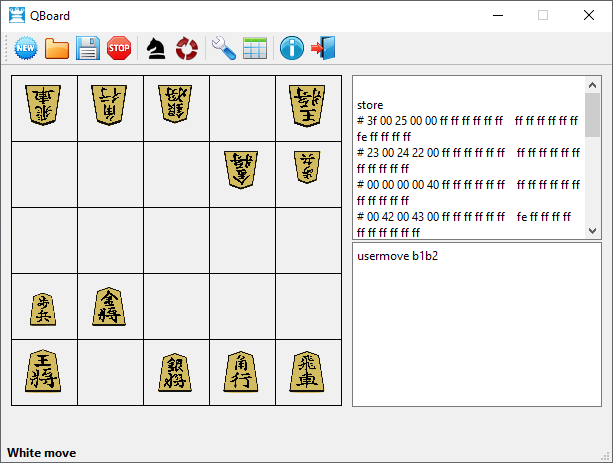The width and height of the screenshot is (613, 463).
Task: Select the opponent's inverted silver general
Action: 175,104
